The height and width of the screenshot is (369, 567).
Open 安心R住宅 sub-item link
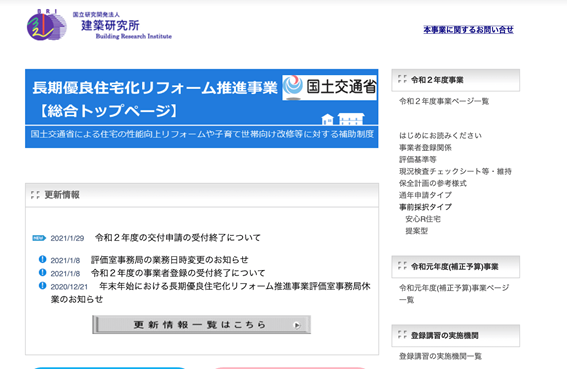click(423, 219)
